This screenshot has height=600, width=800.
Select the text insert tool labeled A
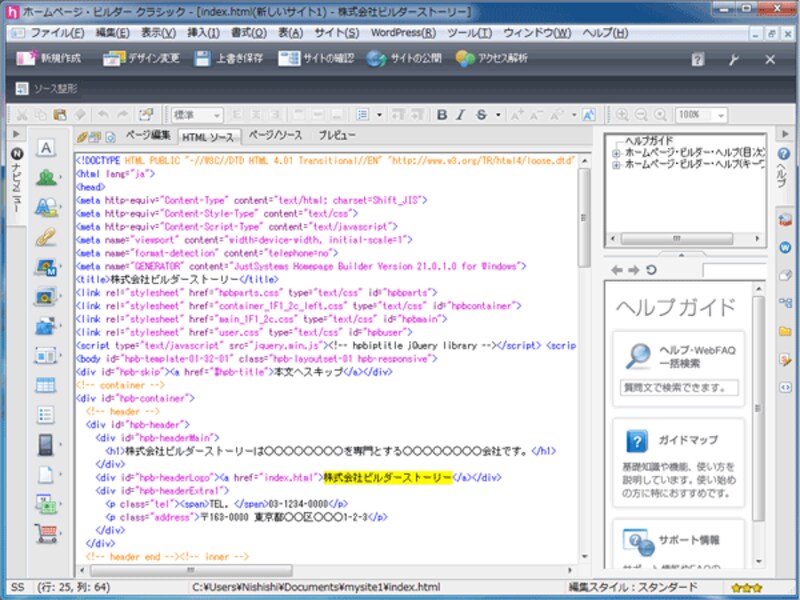coord(46,148)
